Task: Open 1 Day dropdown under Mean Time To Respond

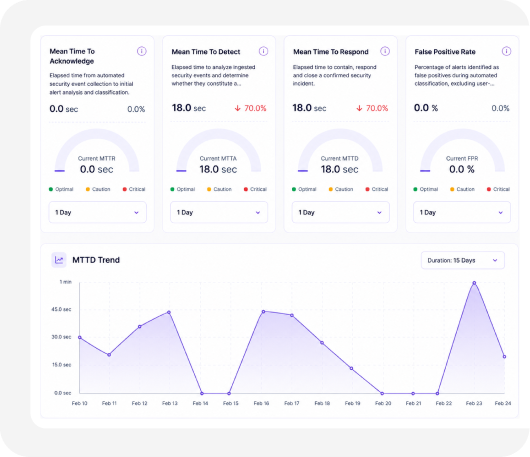Action: 341,212
